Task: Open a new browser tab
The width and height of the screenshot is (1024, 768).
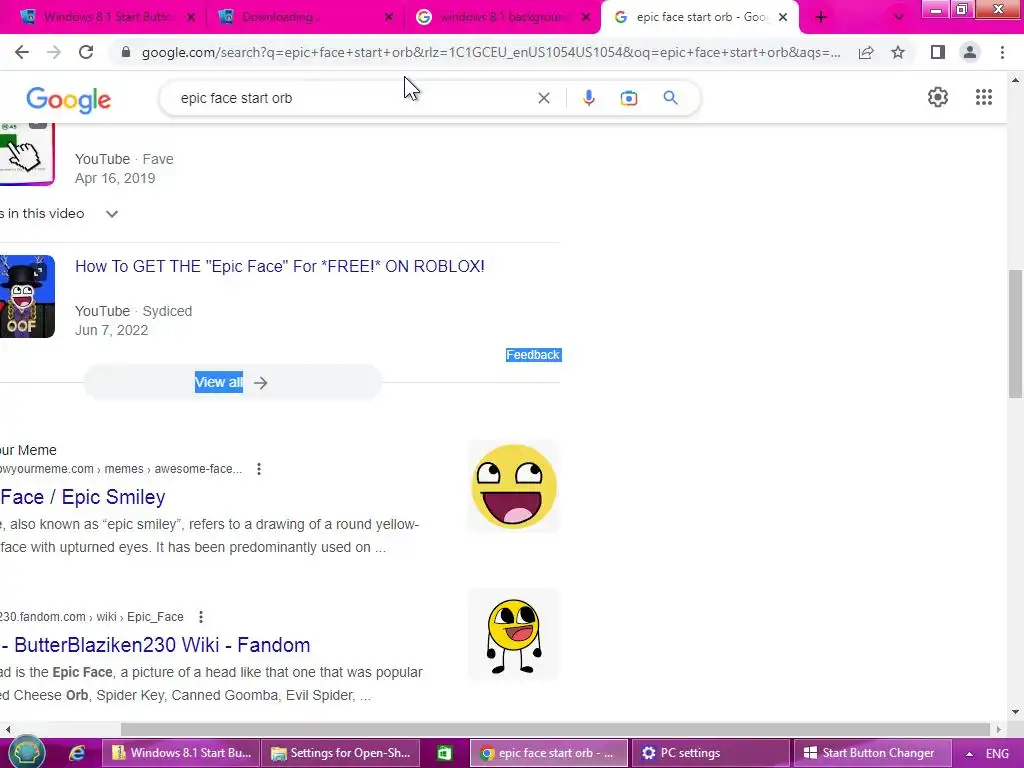Action: (x=821, y=18)
